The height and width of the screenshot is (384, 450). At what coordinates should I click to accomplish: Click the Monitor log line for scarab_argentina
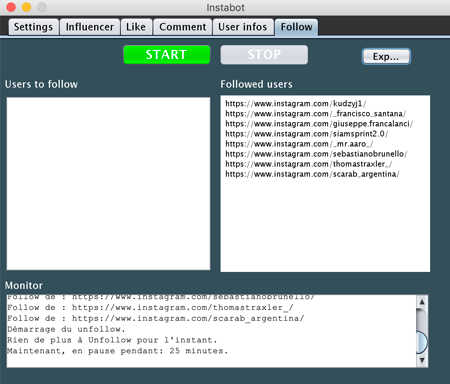coord(156,318)
